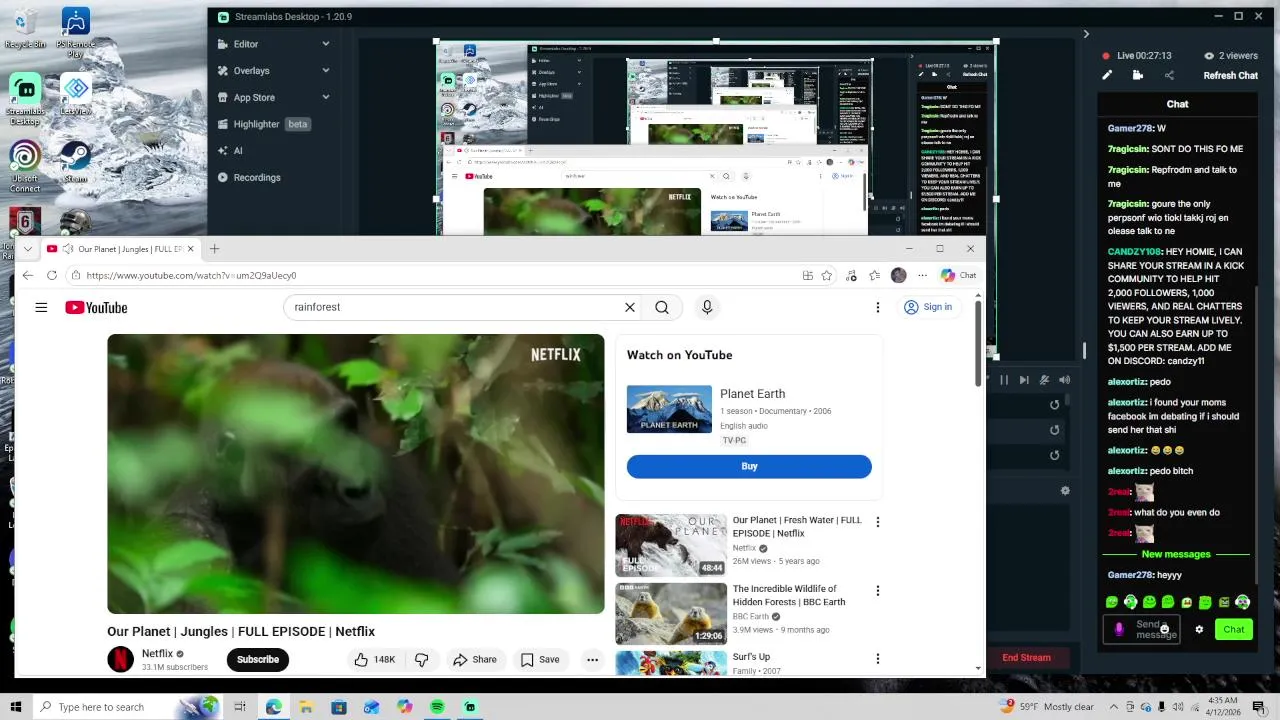Viewport: 1280px width, 720px height.
Task: Open the YouTube hamburger guide menu
Action: (41, 307)
